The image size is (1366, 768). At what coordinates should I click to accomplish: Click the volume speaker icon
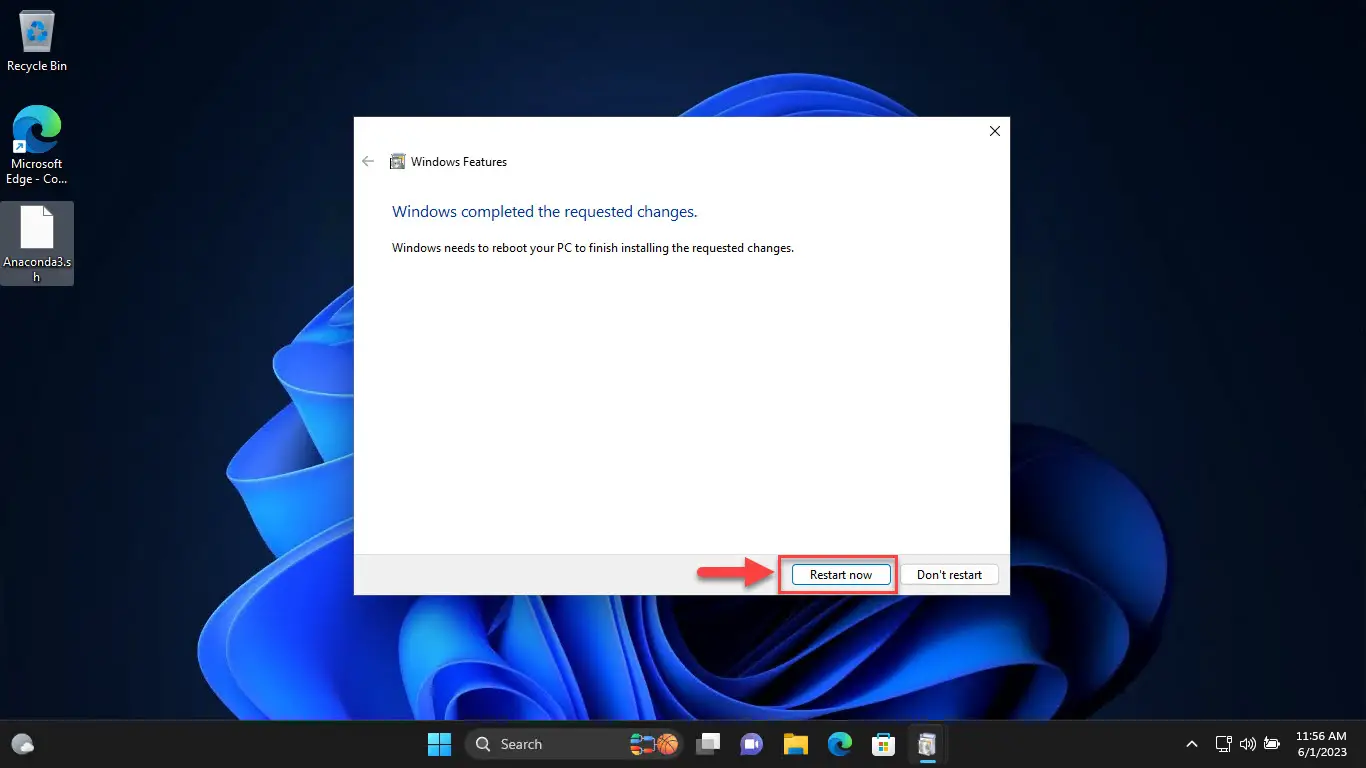click(1247, 744)
